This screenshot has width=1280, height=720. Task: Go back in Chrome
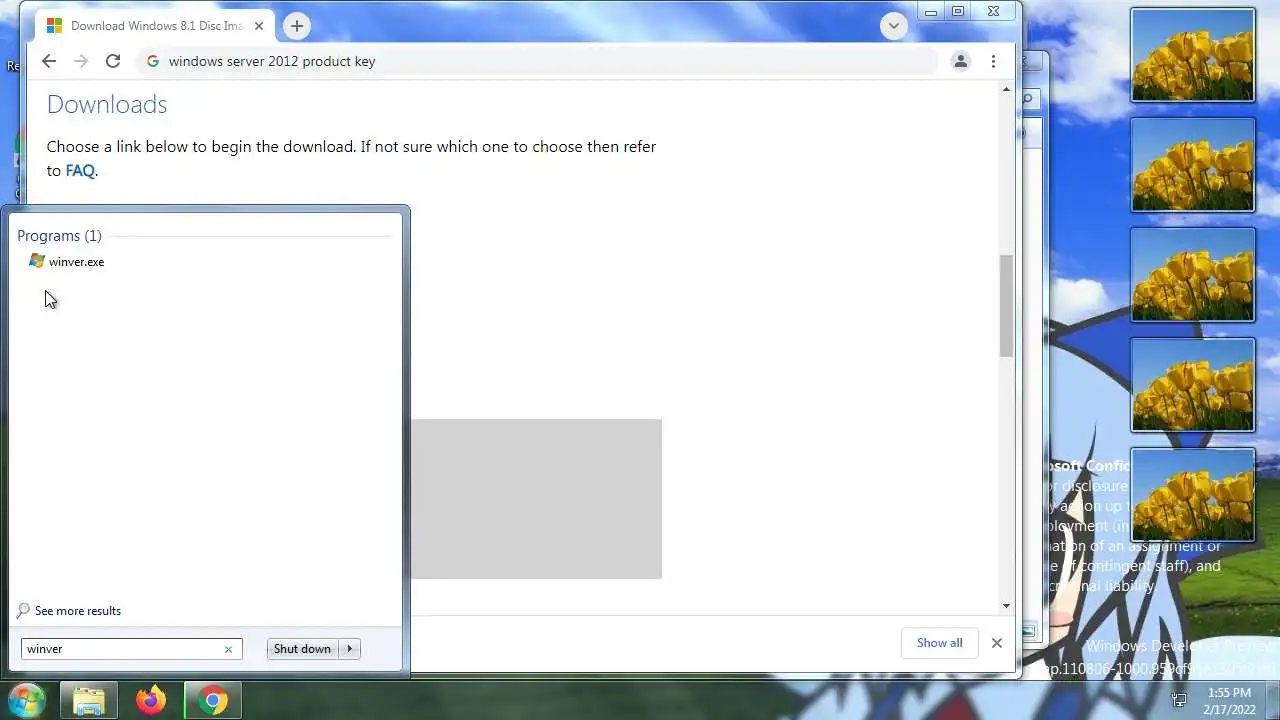[x=49, y=61]
